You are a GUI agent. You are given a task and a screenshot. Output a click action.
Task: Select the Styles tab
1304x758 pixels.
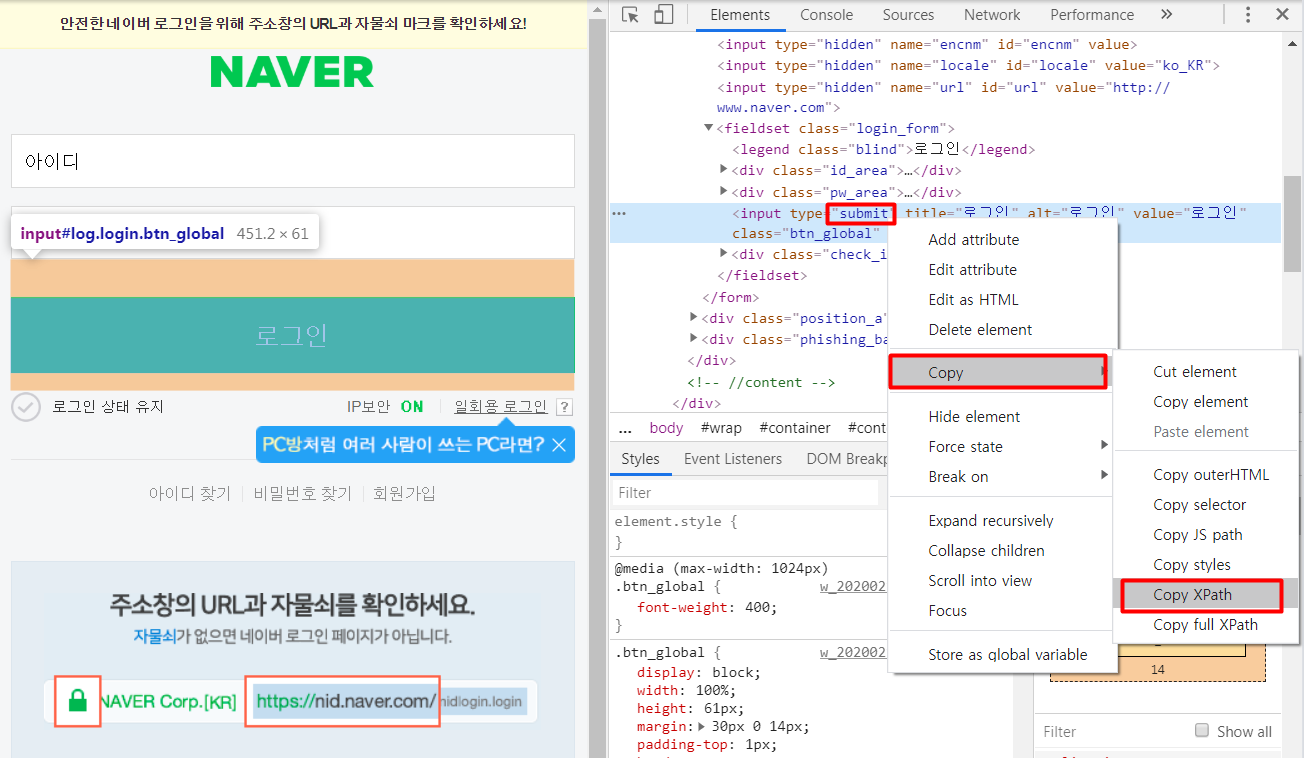[x=640, y=459]
